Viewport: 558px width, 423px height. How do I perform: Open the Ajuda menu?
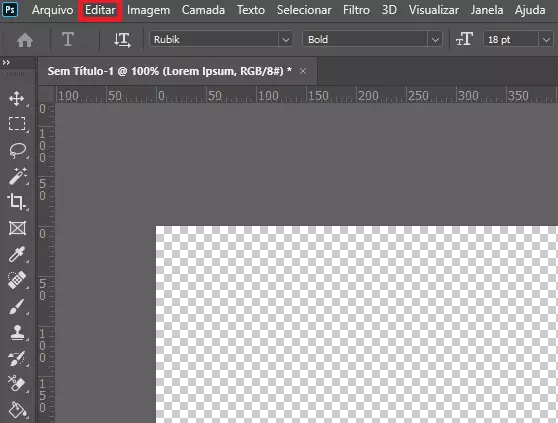(x=530, y=10)
